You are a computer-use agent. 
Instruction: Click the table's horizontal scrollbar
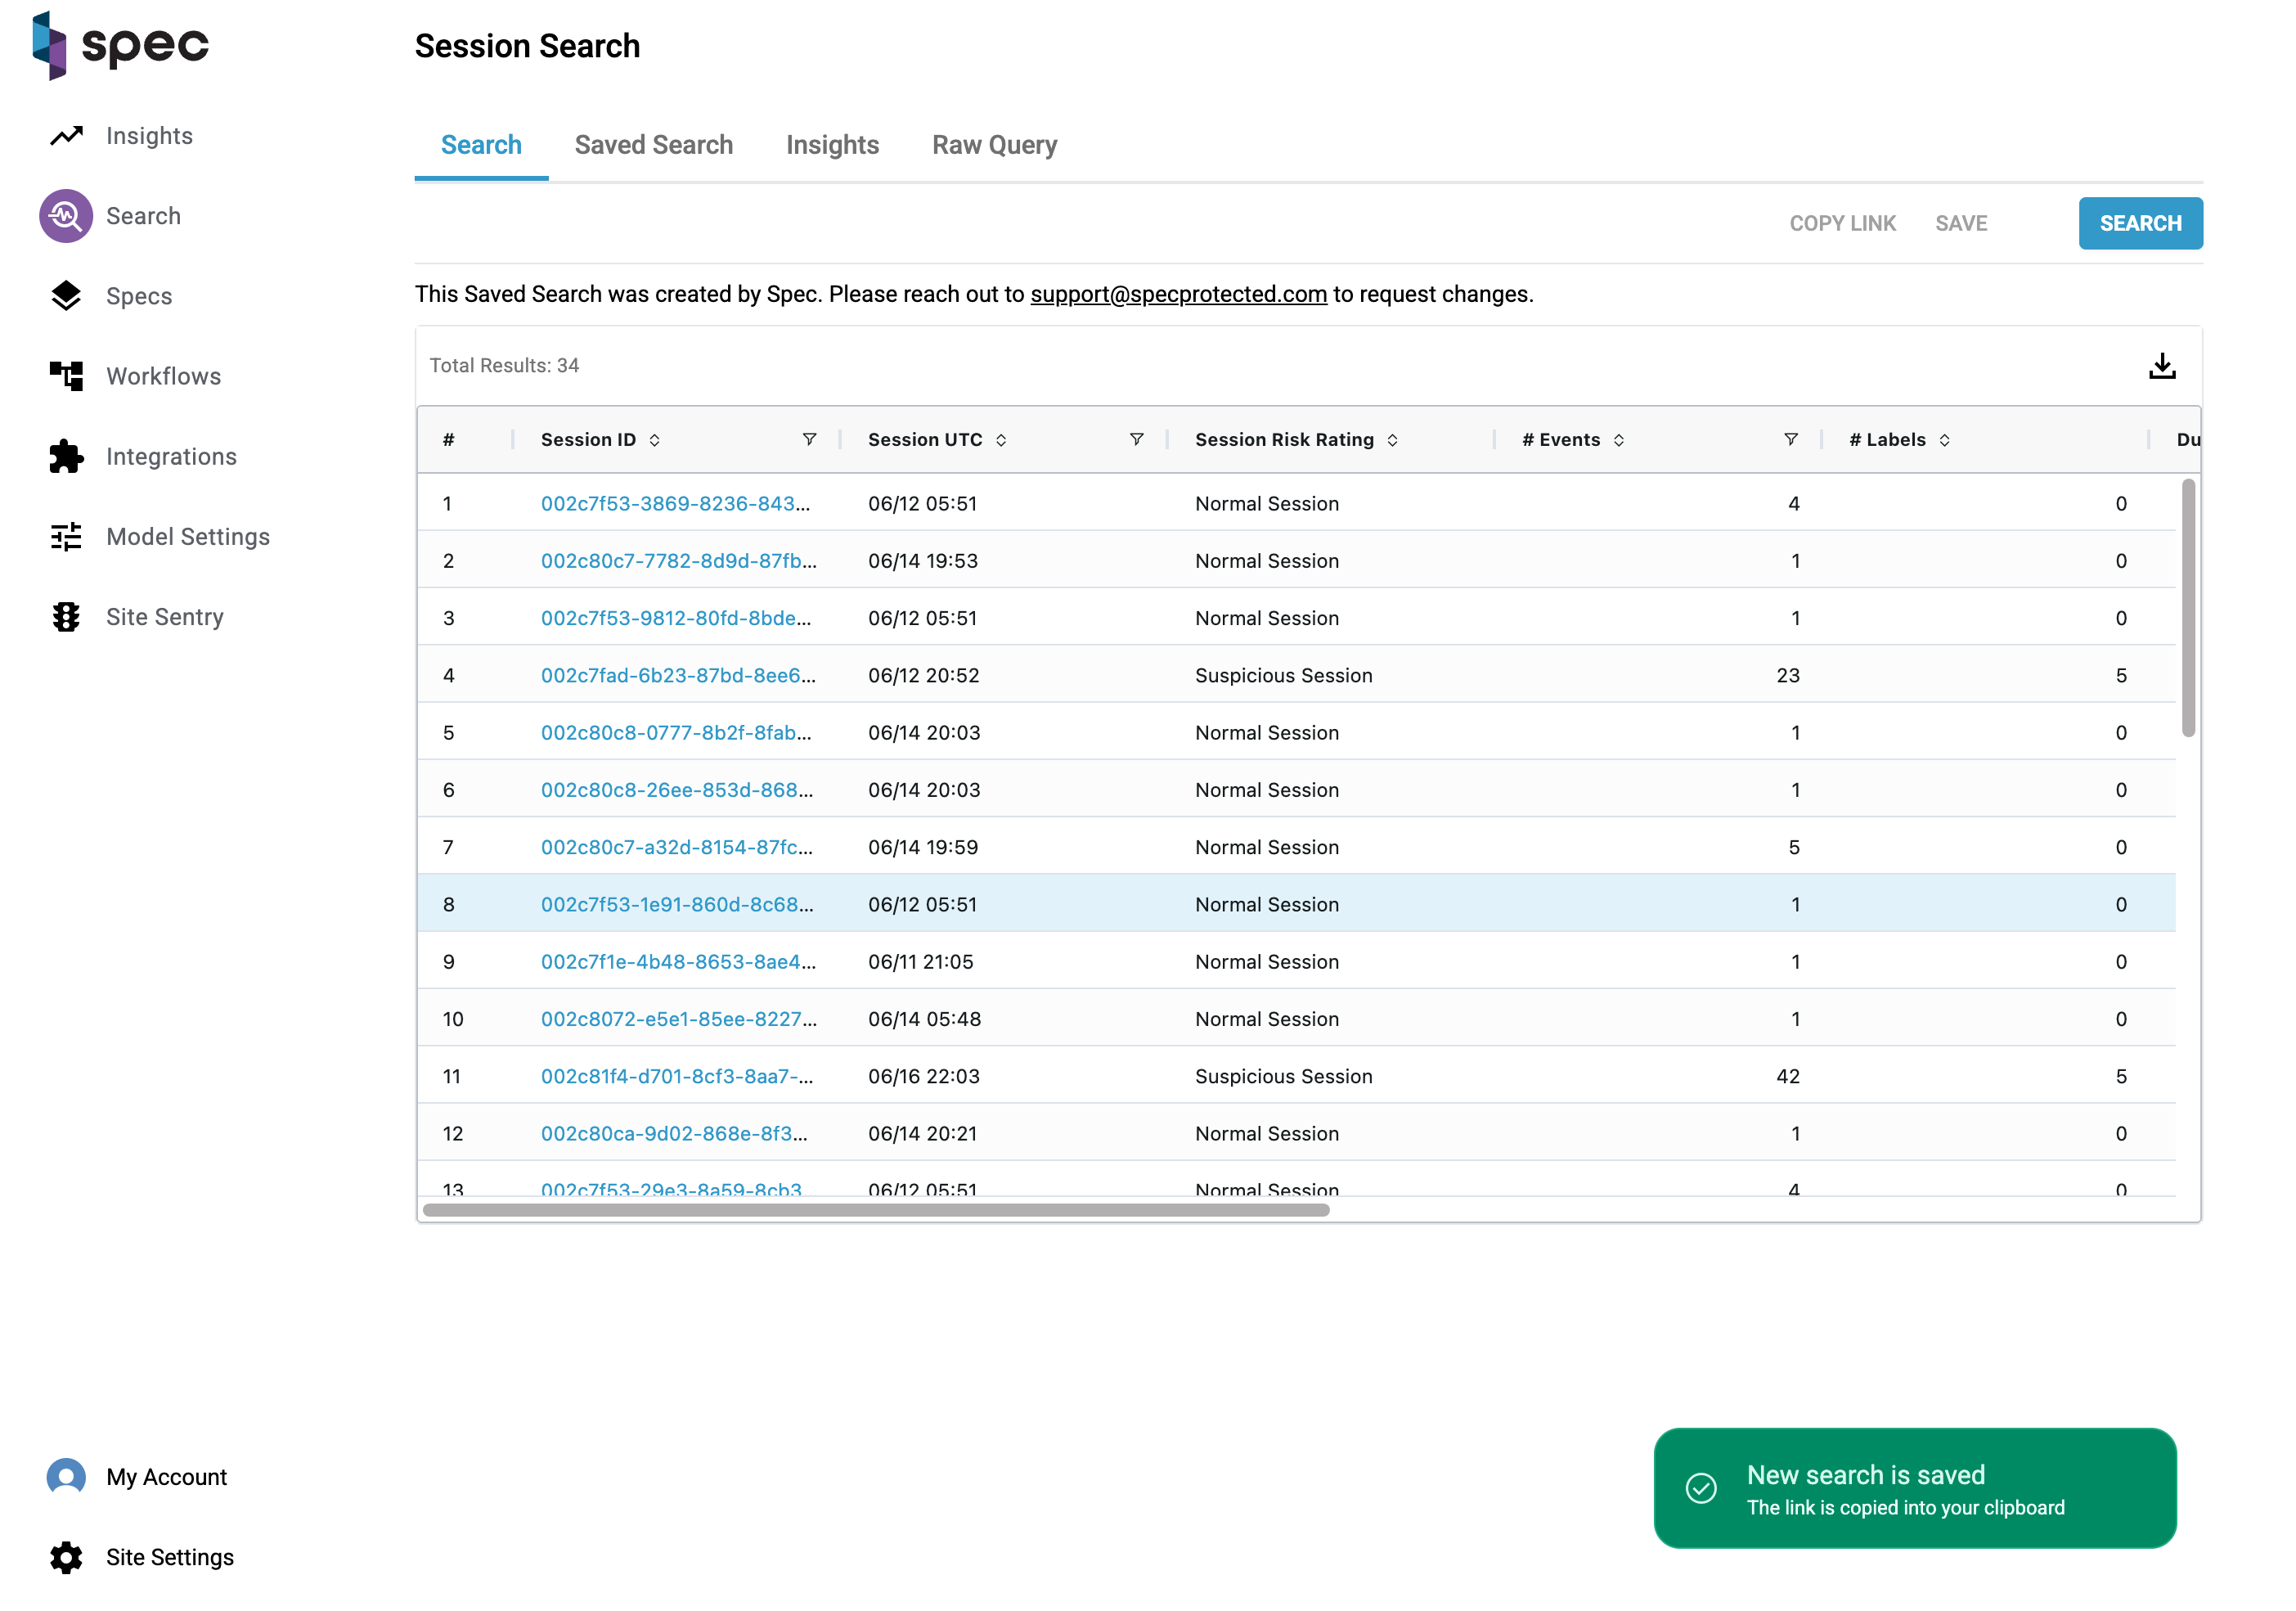[876, 1210]
